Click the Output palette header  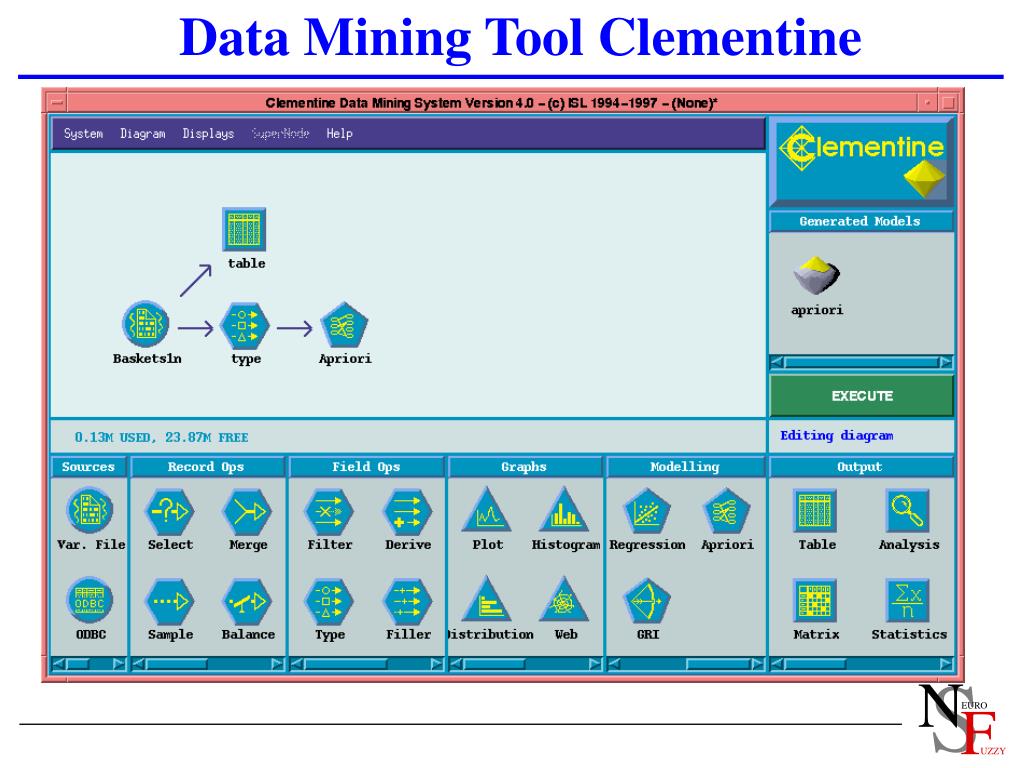pyautogui.click(x=860, y=467)
